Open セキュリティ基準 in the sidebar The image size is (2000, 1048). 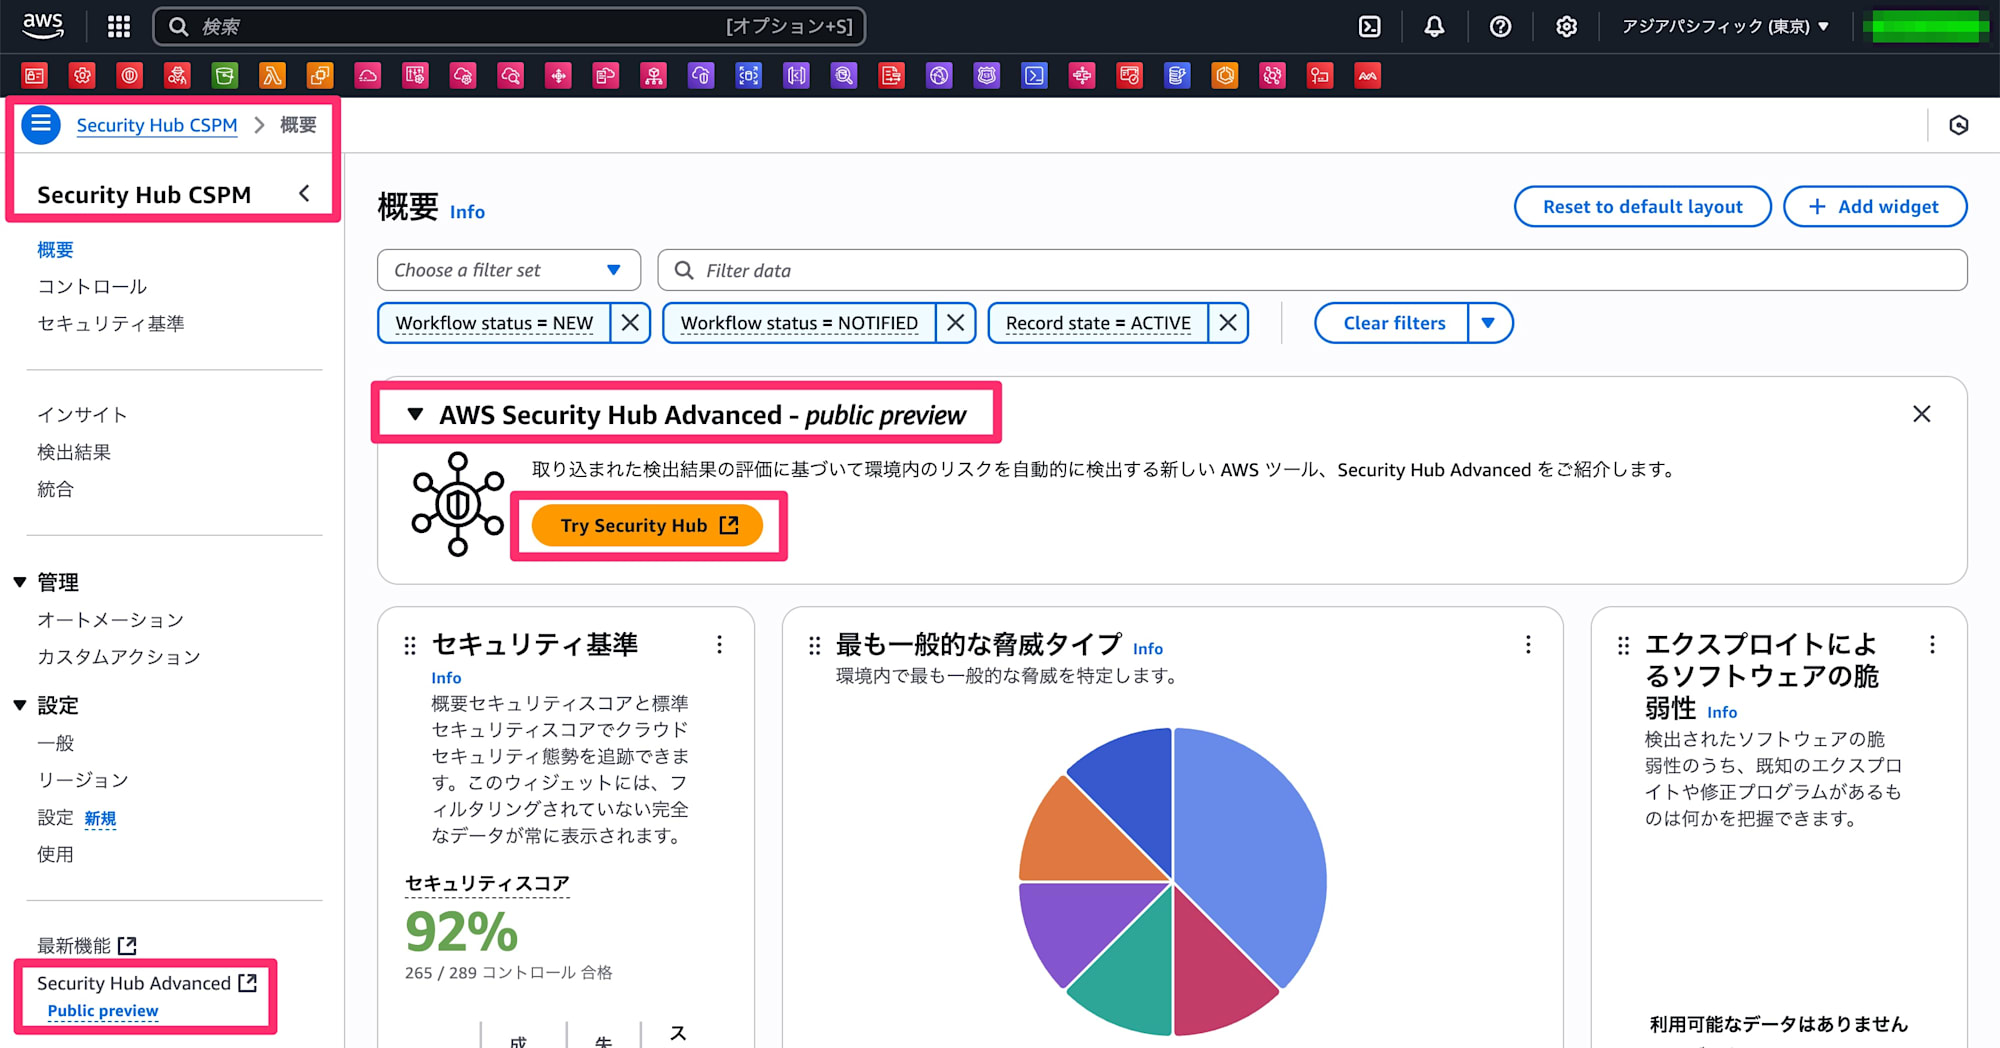(110, 324)
